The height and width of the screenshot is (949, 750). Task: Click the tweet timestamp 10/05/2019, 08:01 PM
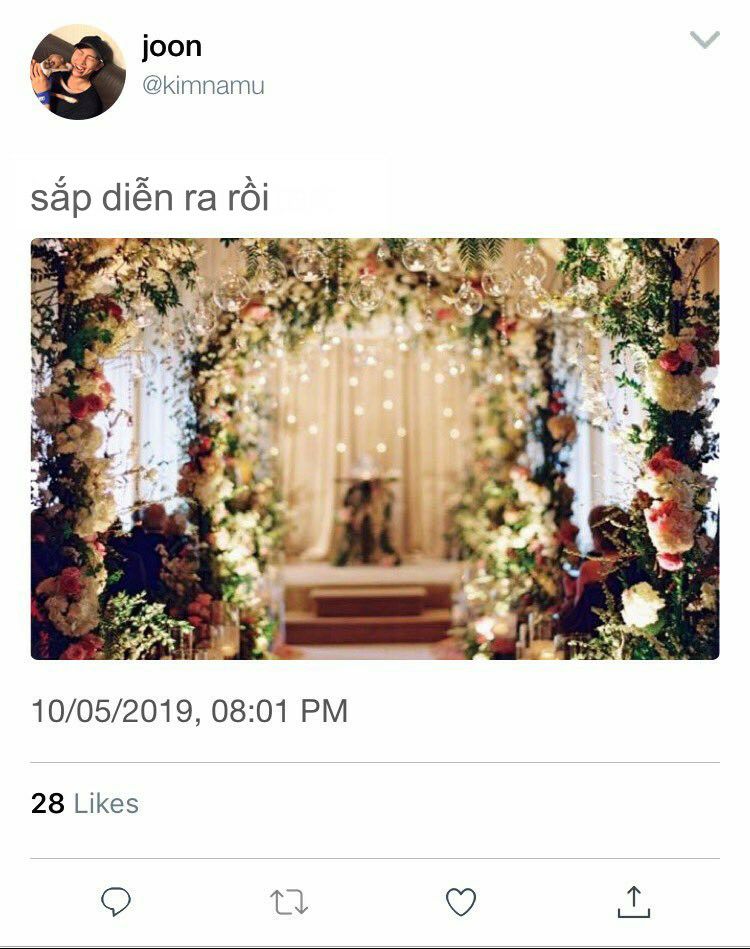pos(189,711)
